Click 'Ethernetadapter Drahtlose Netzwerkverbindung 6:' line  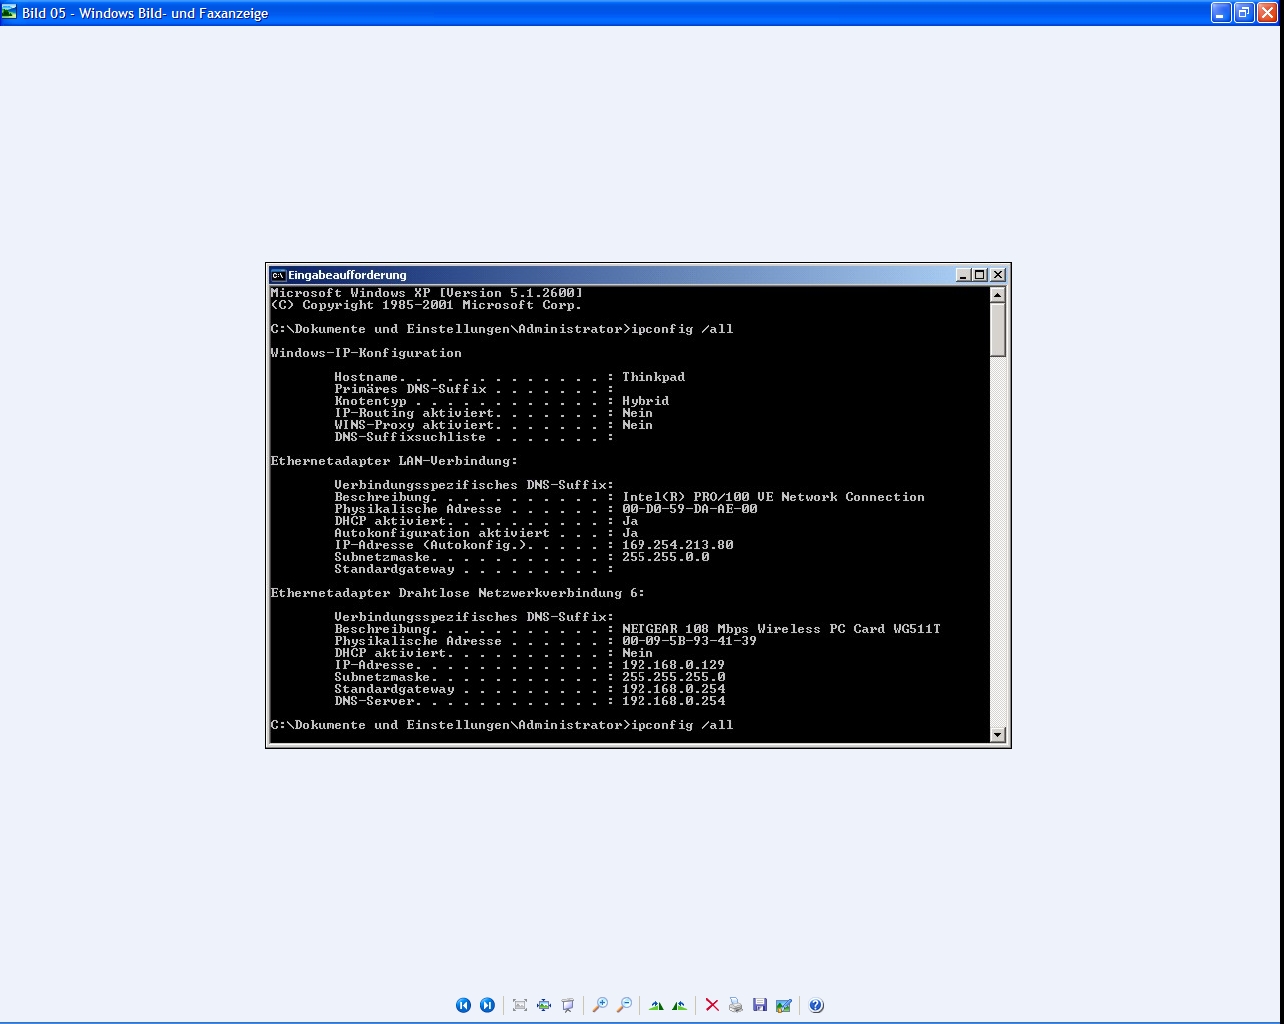458,593
